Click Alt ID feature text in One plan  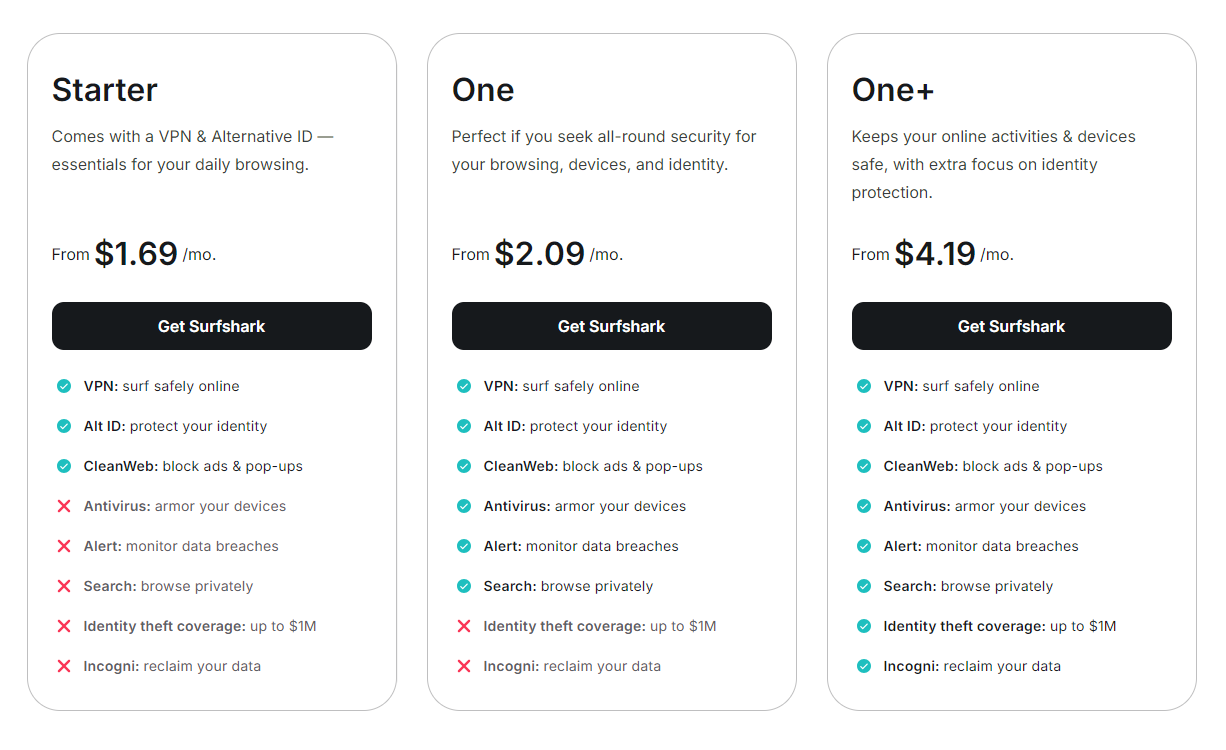(575, 426)
